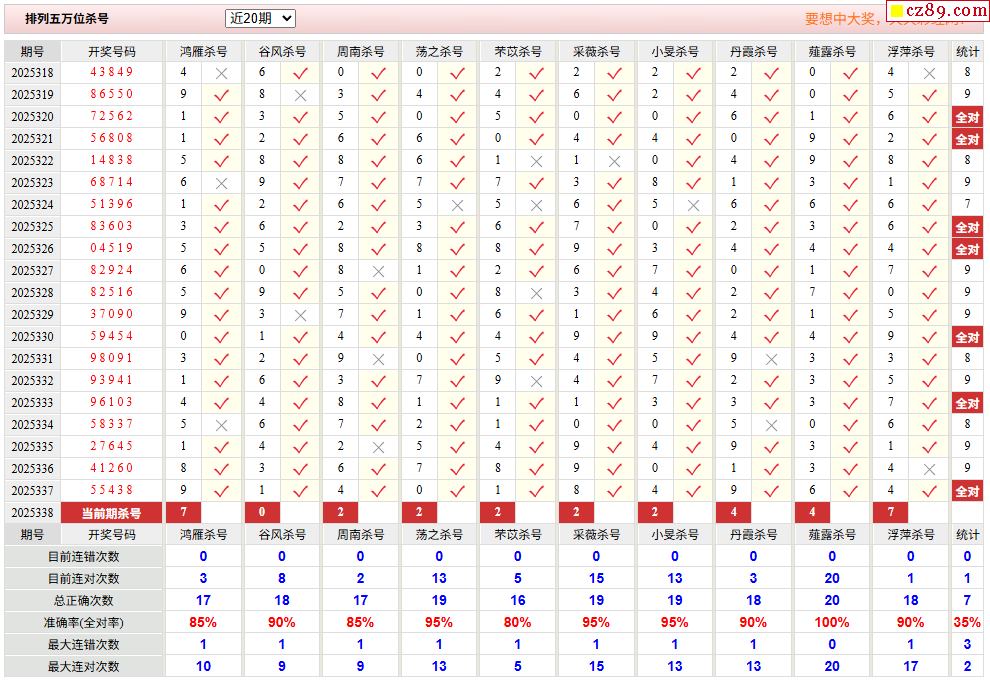Click the 100% accuracy value for 蘋露杀号
The image size is (990, 681).
tap(831, 623)
